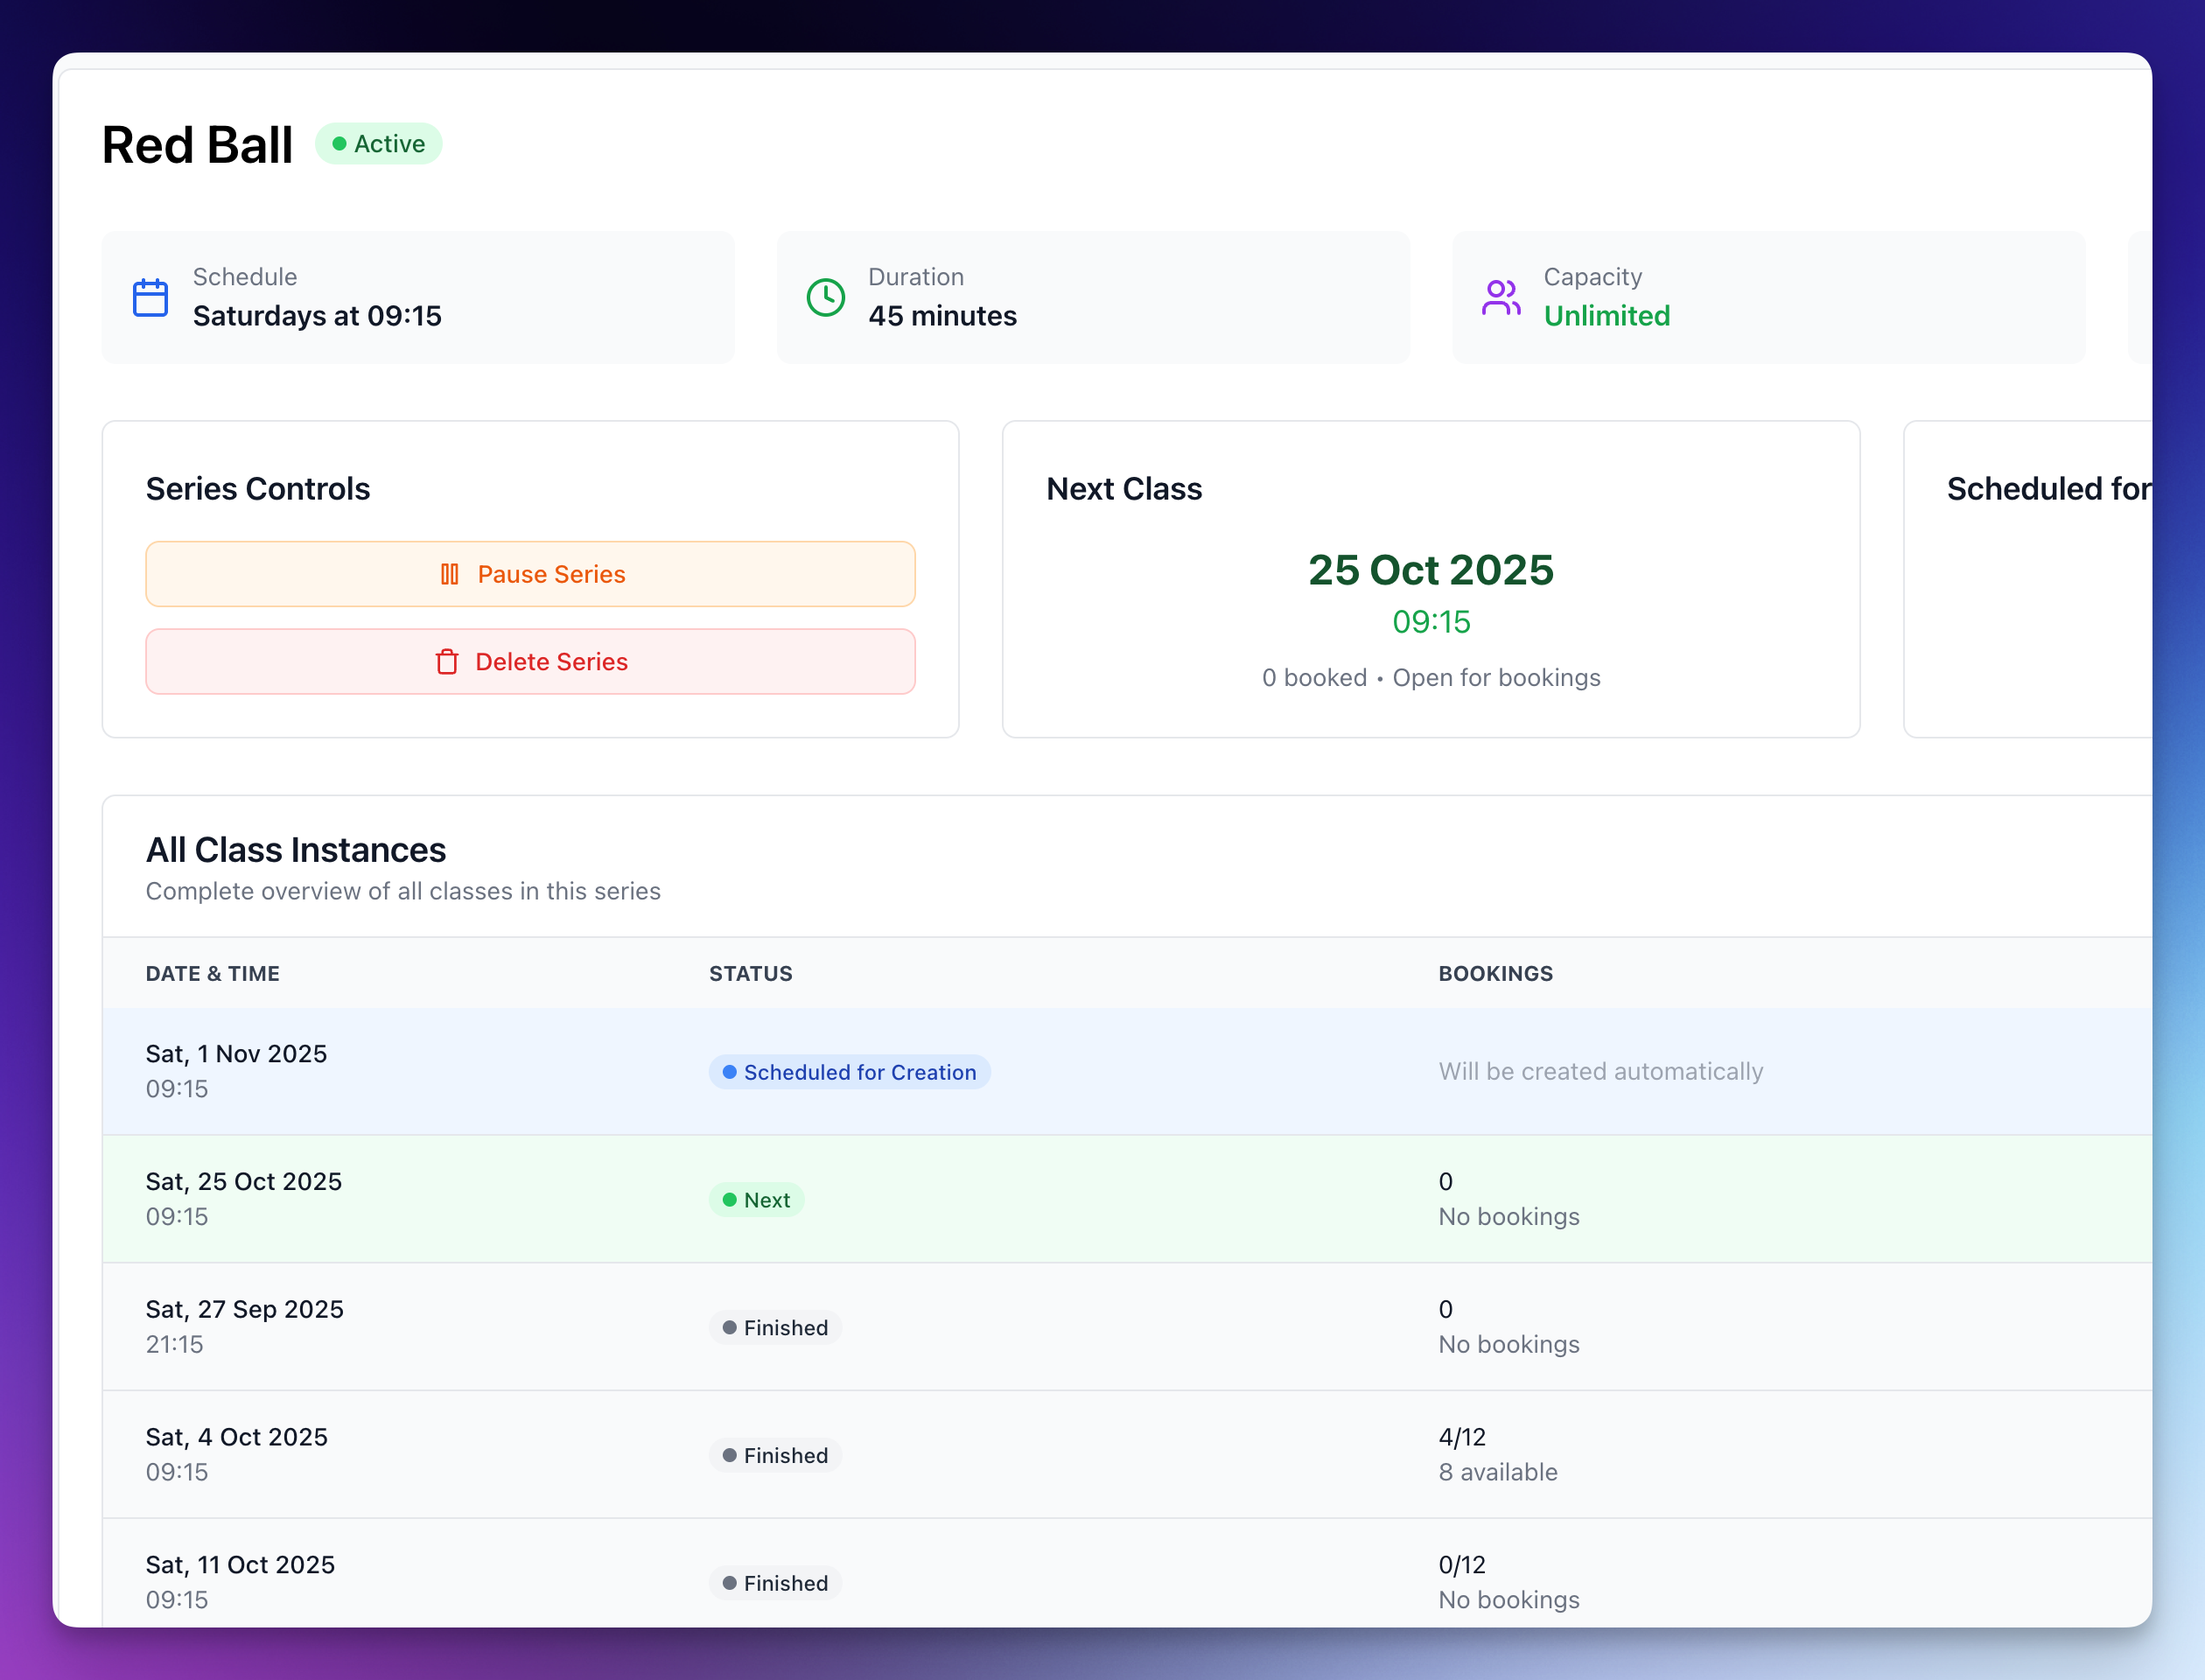Viewport: 2205px width, 1680px height.
Task: Sort by the BOOKINGS column header
Action: pyautogui.click(x=1495, y=972)
